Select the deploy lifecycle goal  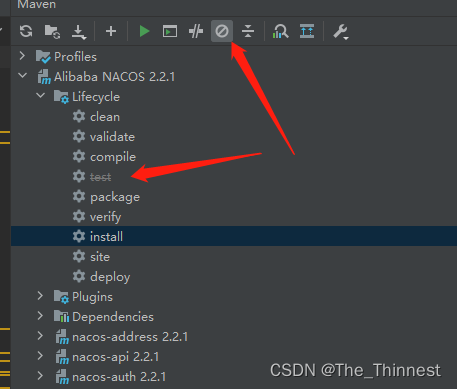(110, 277)
